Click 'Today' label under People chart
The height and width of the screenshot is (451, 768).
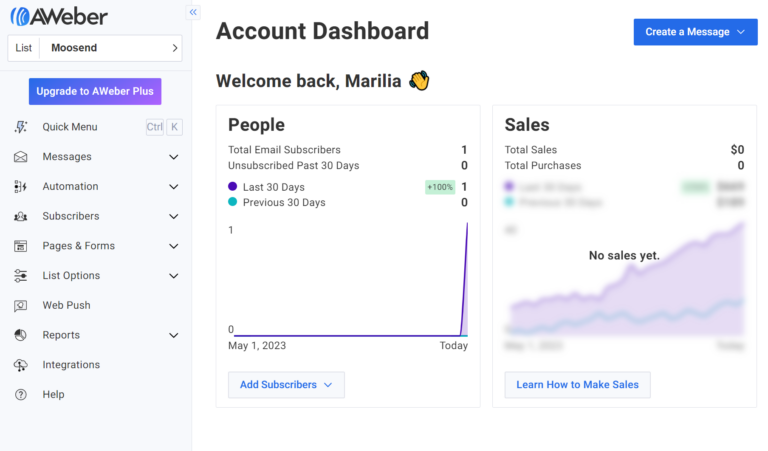(x=454, y=346)
